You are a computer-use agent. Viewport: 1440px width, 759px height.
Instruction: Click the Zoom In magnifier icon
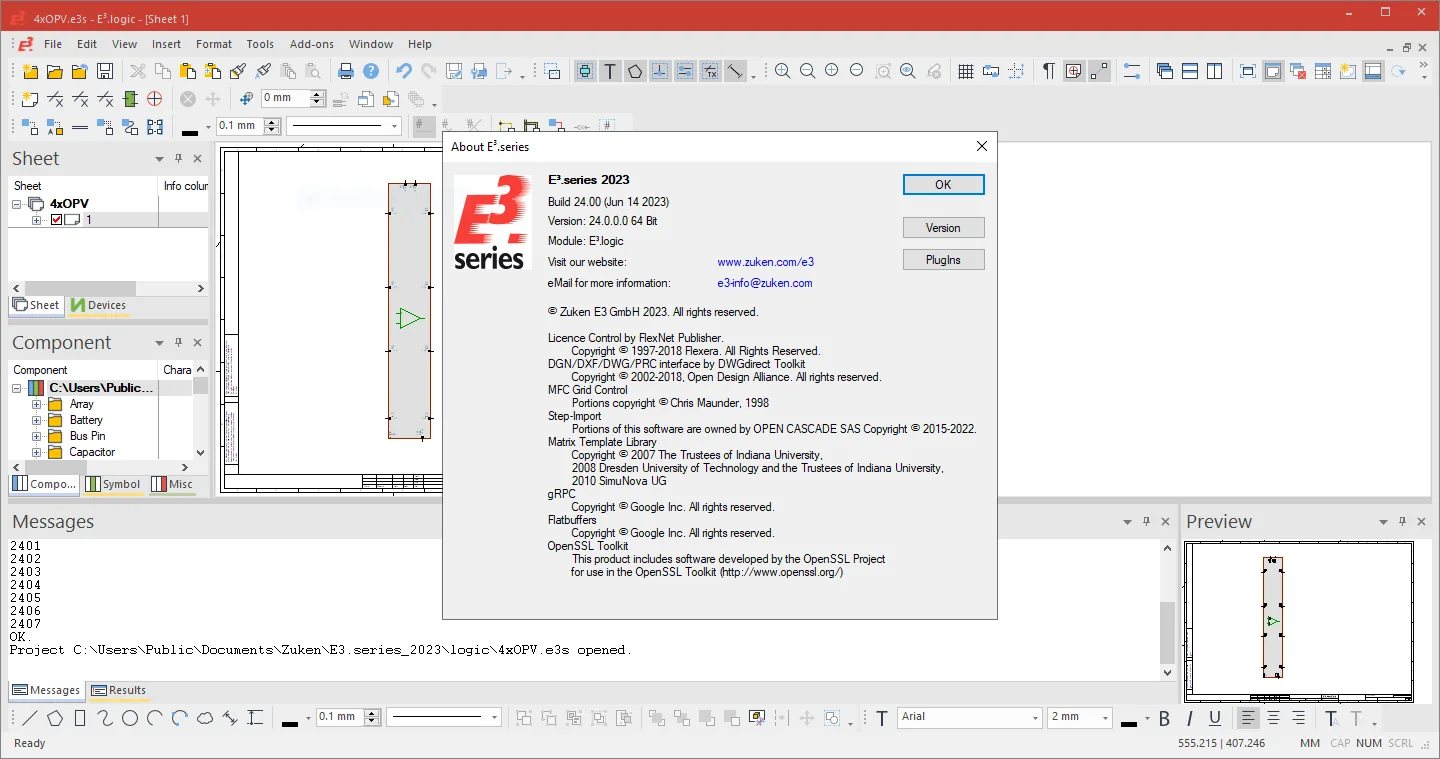(782, 71)
